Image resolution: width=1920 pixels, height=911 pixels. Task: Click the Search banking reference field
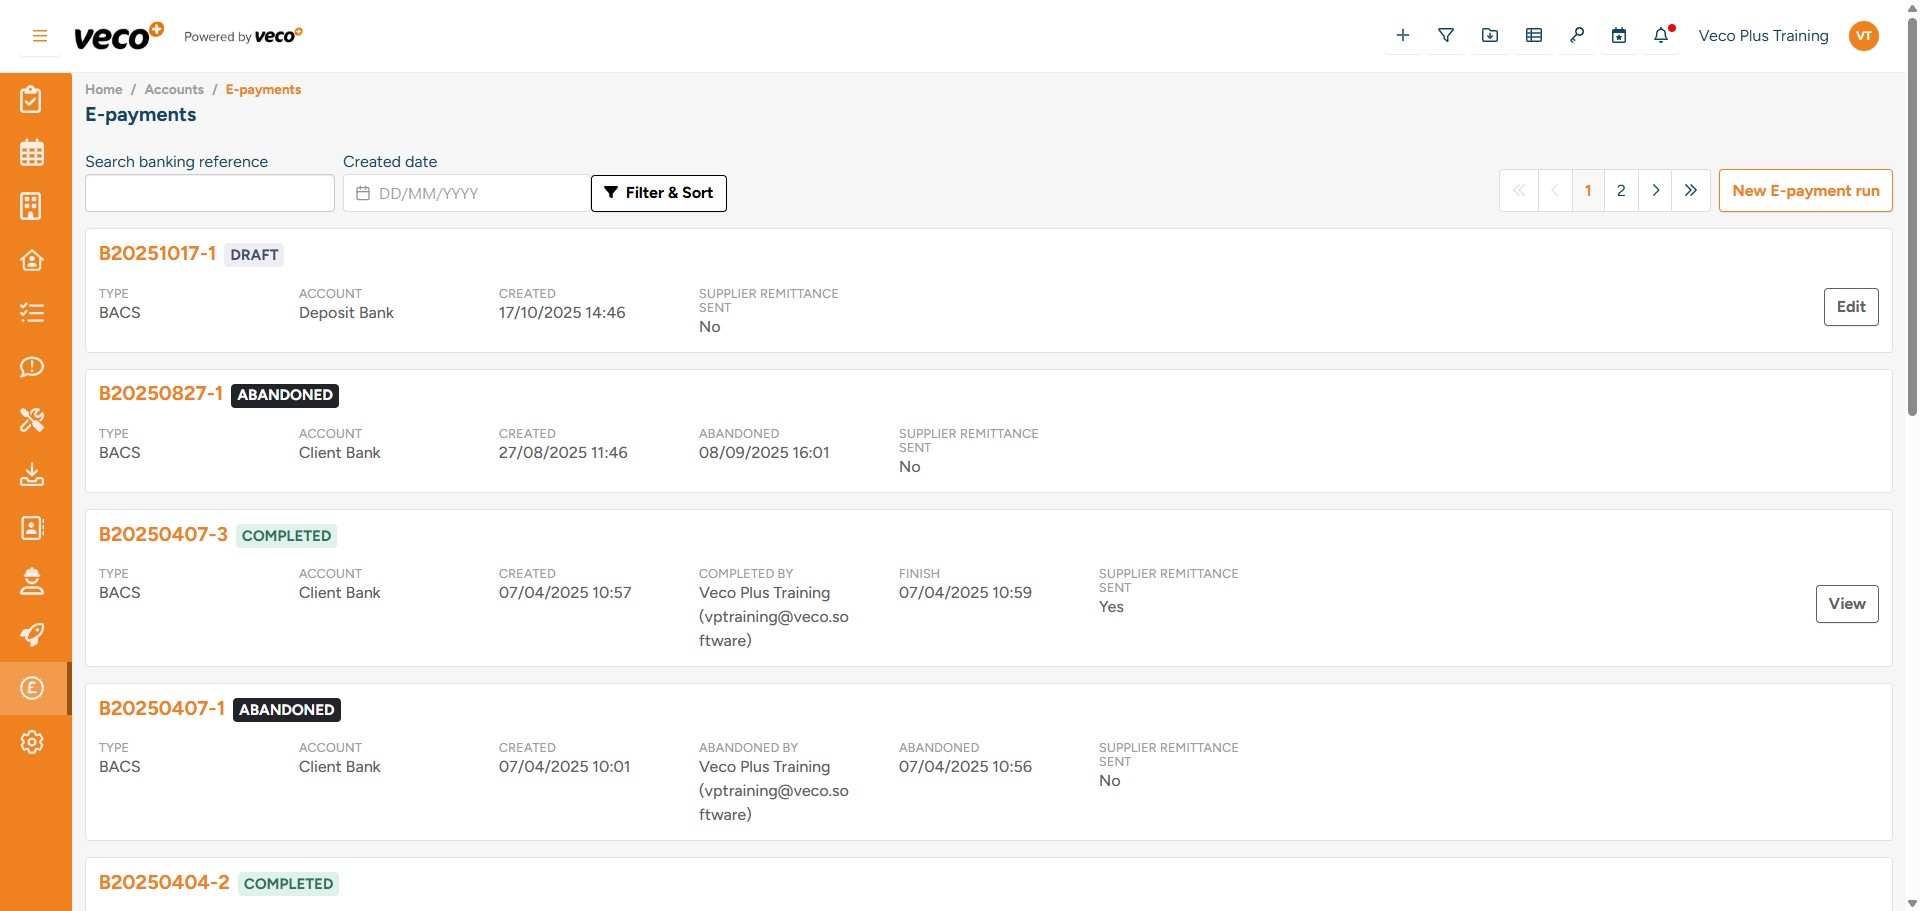pyautogui.click(x=209, y=193)
